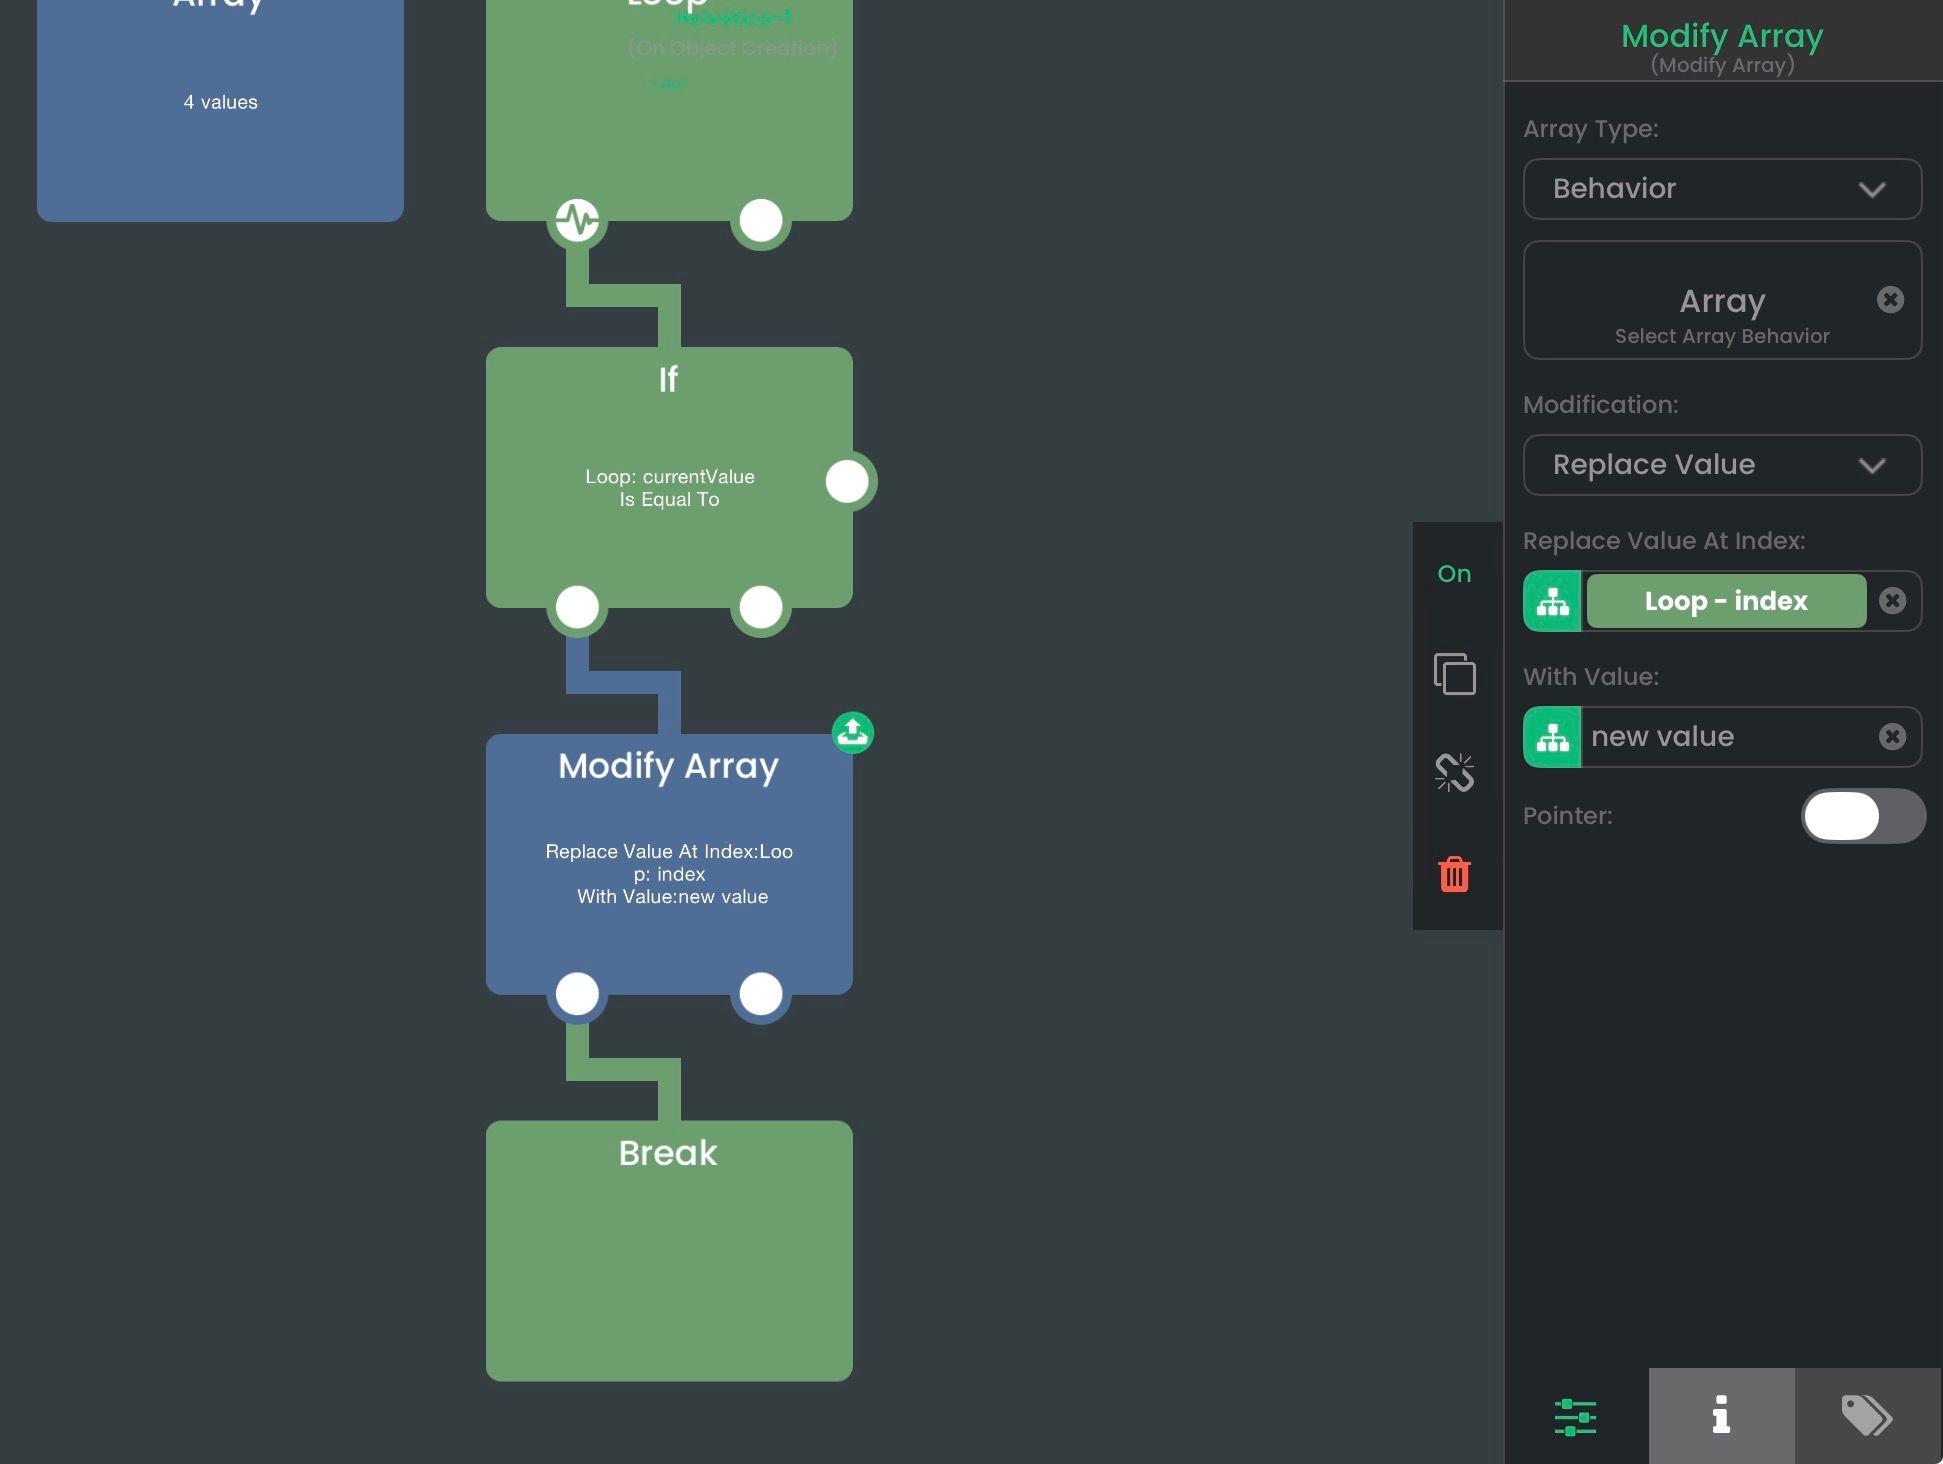Click the red trash delete icon

pyautogui.click(x=1454, y=875)
